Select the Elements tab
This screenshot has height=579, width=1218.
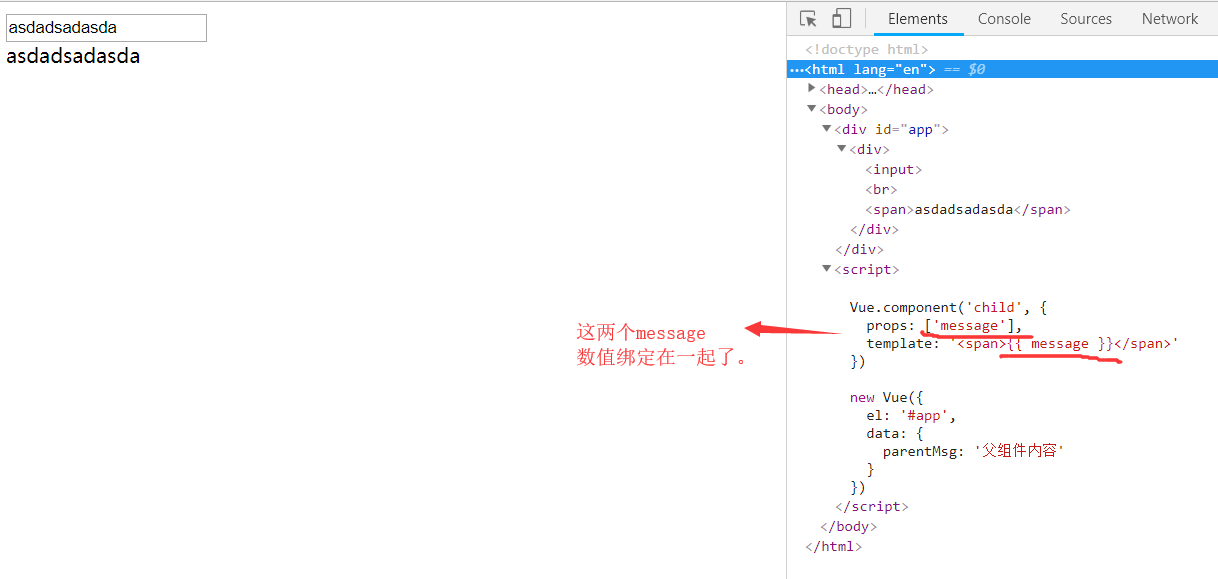pyautogui.click(x=917, y=19)
